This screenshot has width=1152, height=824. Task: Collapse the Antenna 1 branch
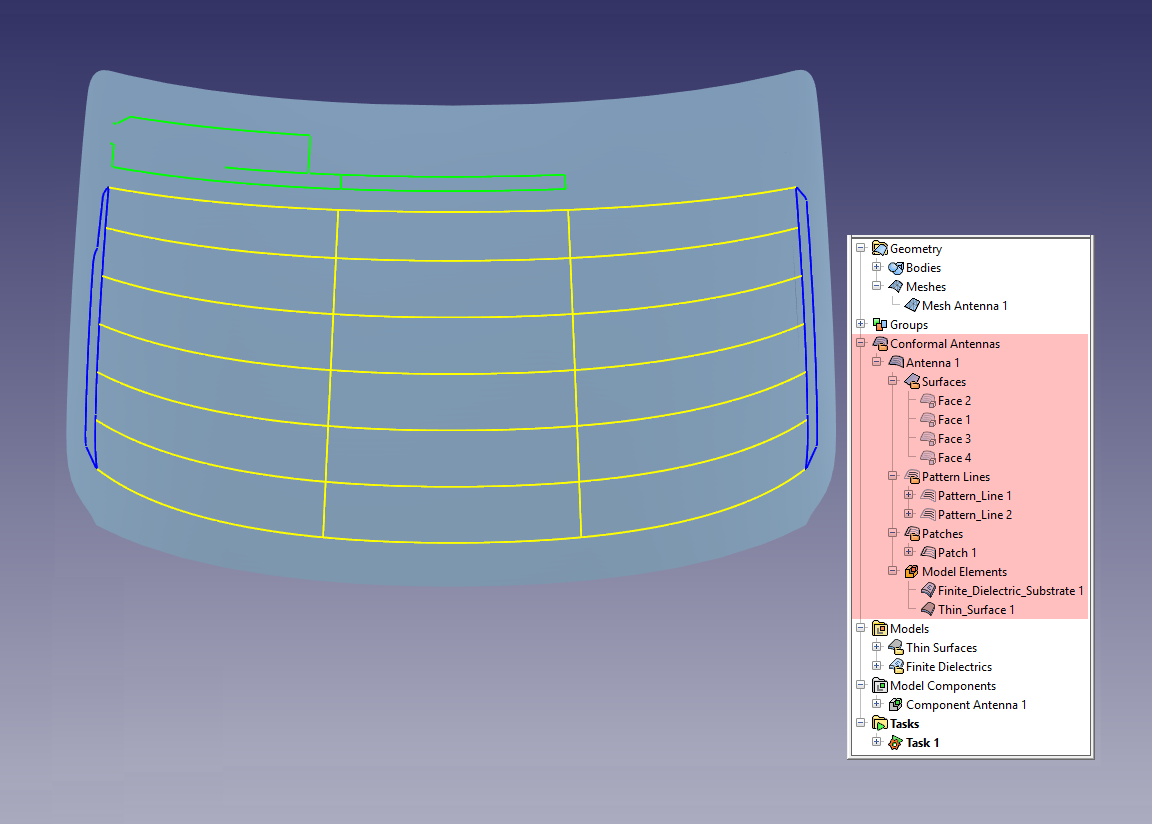pyautogui.click(x=877, y=363)
